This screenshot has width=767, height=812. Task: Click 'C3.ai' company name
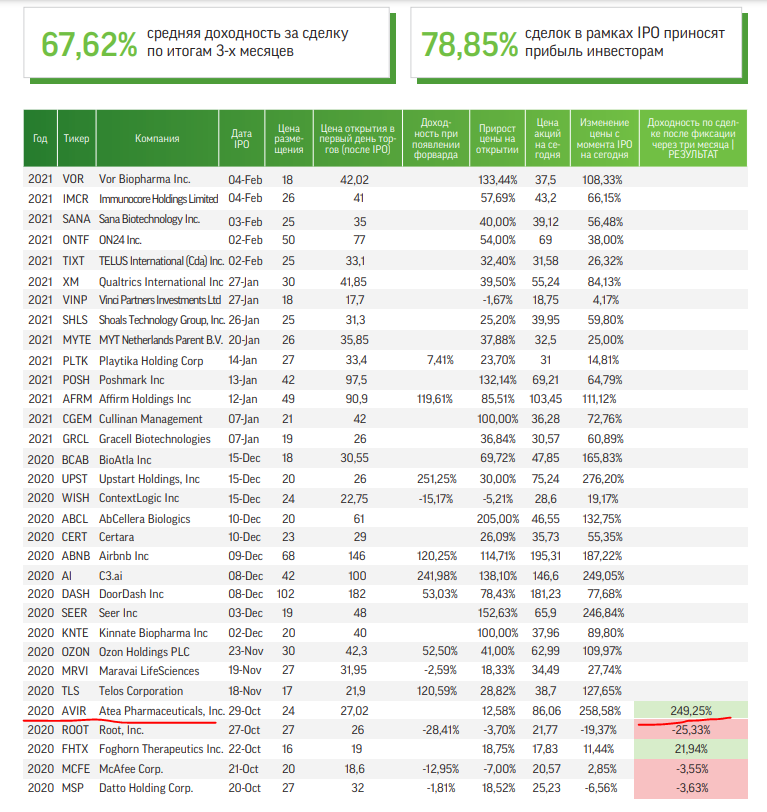click(x=111, y=576)
